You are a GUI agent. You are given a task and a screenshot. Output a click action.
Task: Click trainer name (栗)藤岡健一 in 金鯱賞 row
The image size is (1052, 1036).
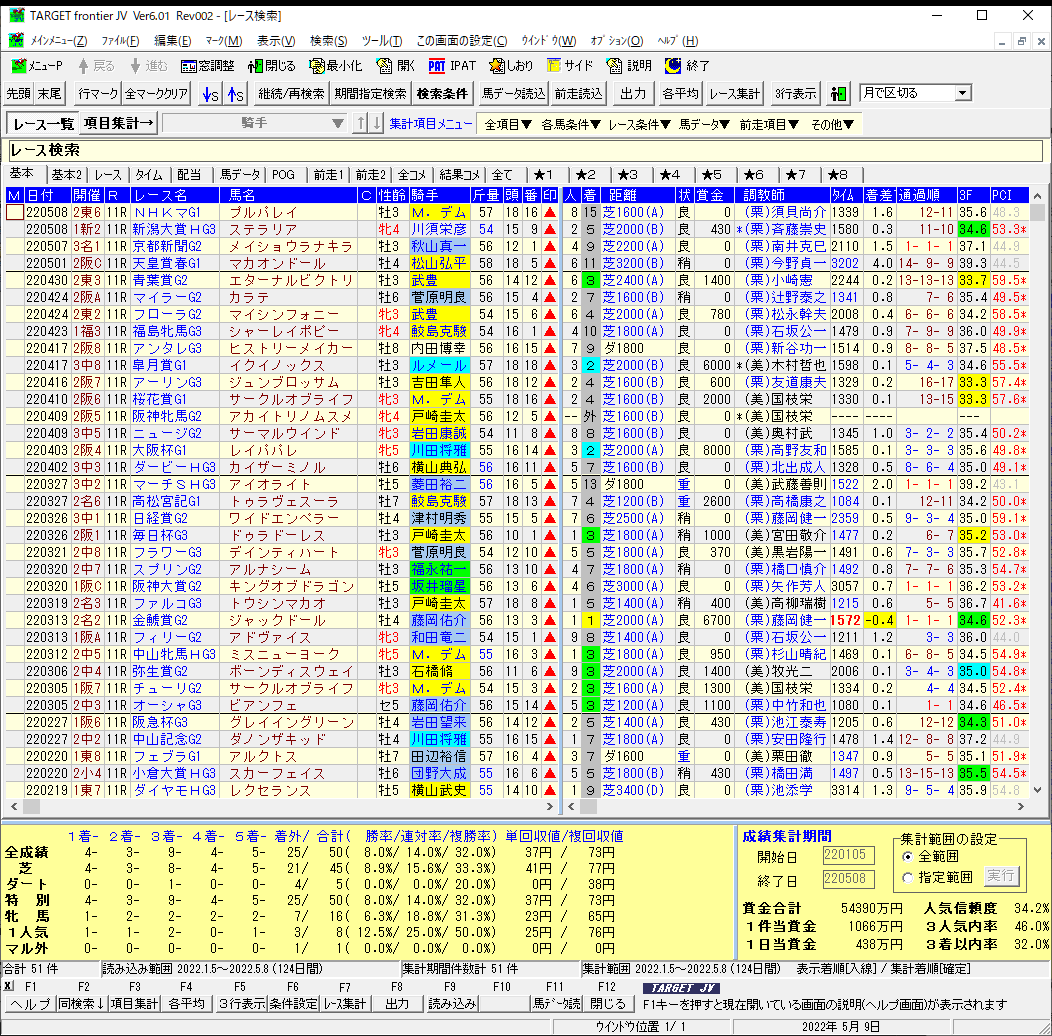point(785,621)
